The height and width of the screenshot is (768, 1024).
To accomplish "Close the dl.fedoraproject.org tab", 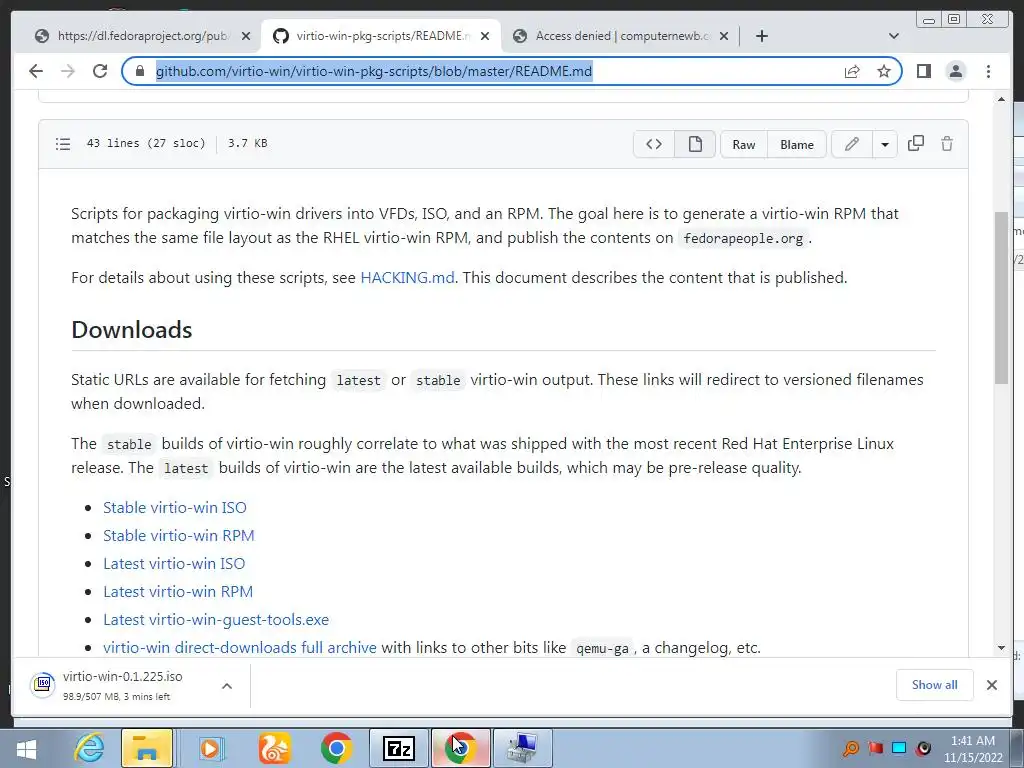I will (246, 36).
